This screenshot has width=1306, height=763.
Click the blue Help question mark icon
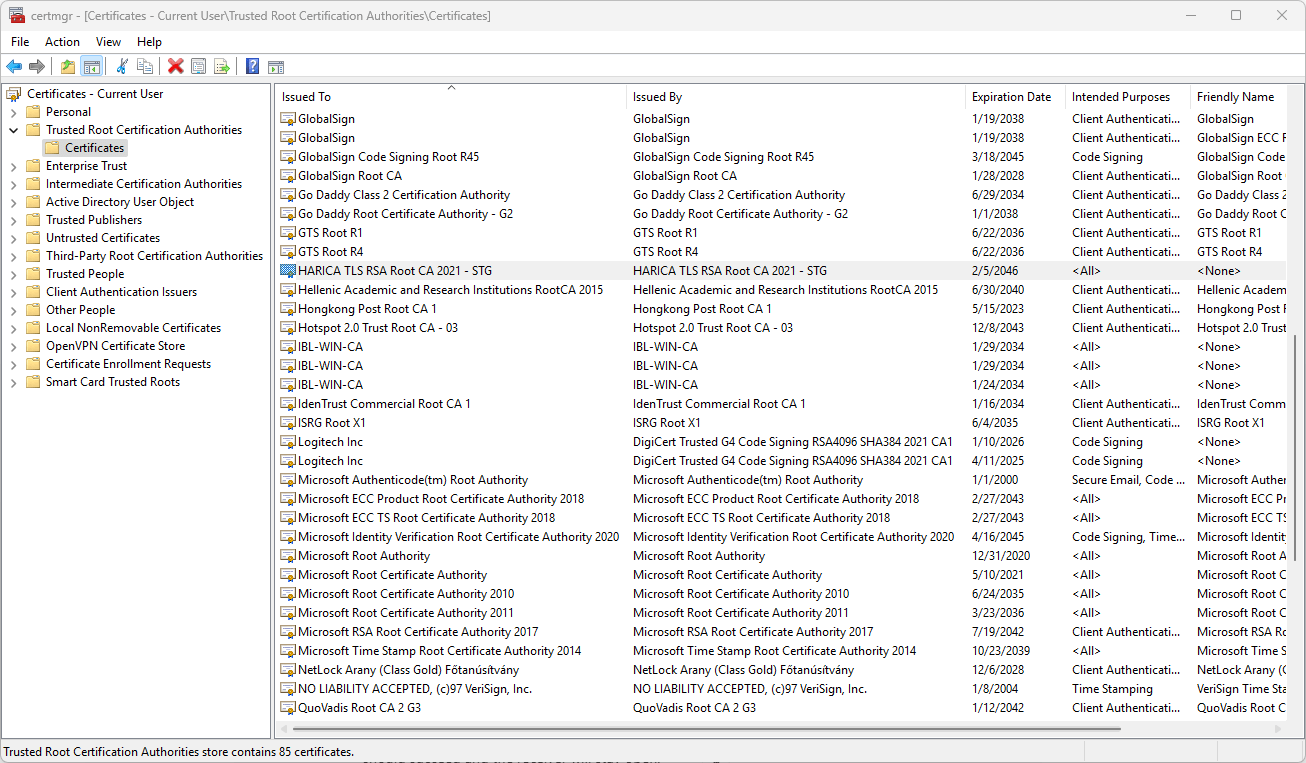tap(252, 66)
